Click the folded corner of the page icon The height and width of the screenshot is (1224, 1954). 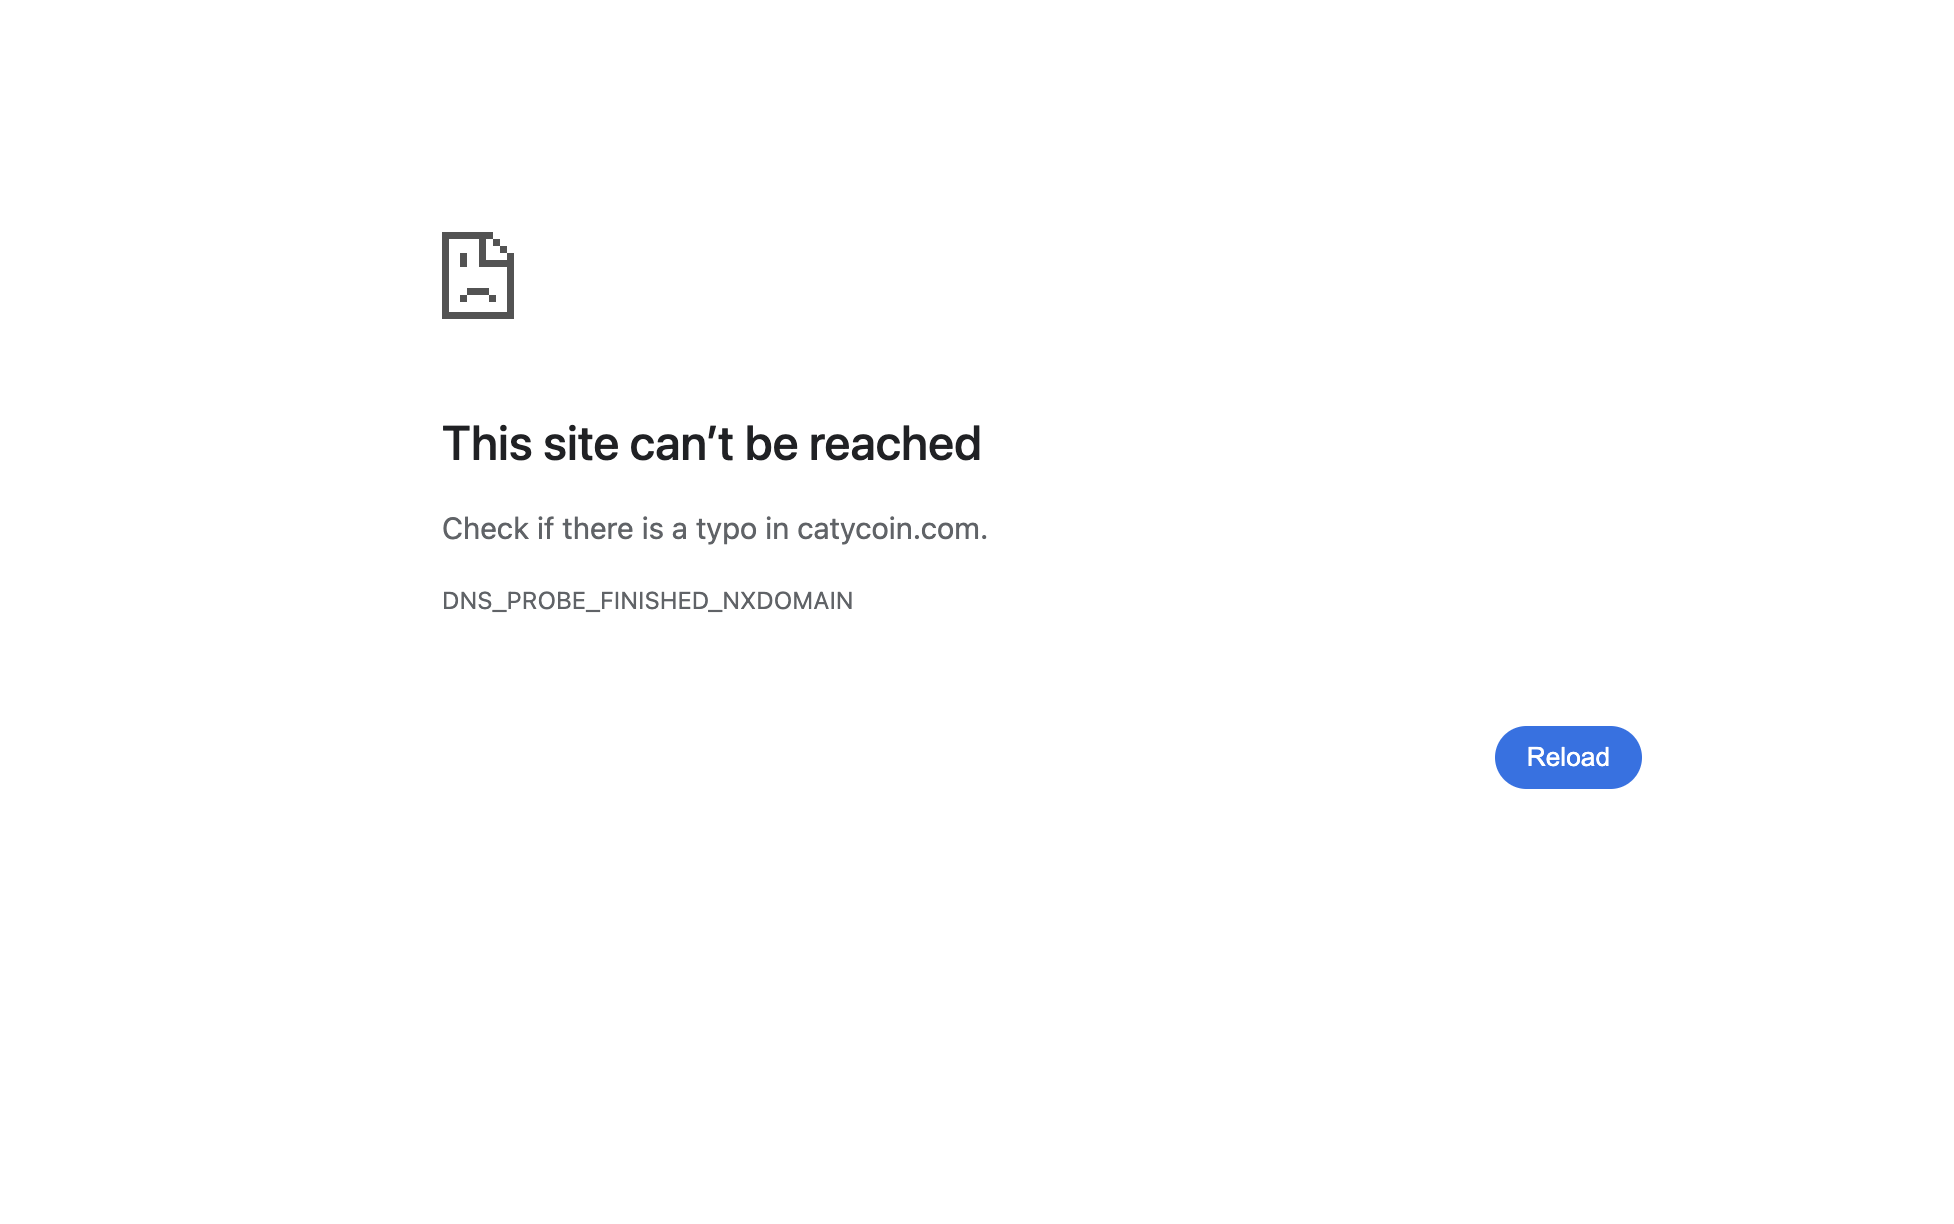coord(500,247)
